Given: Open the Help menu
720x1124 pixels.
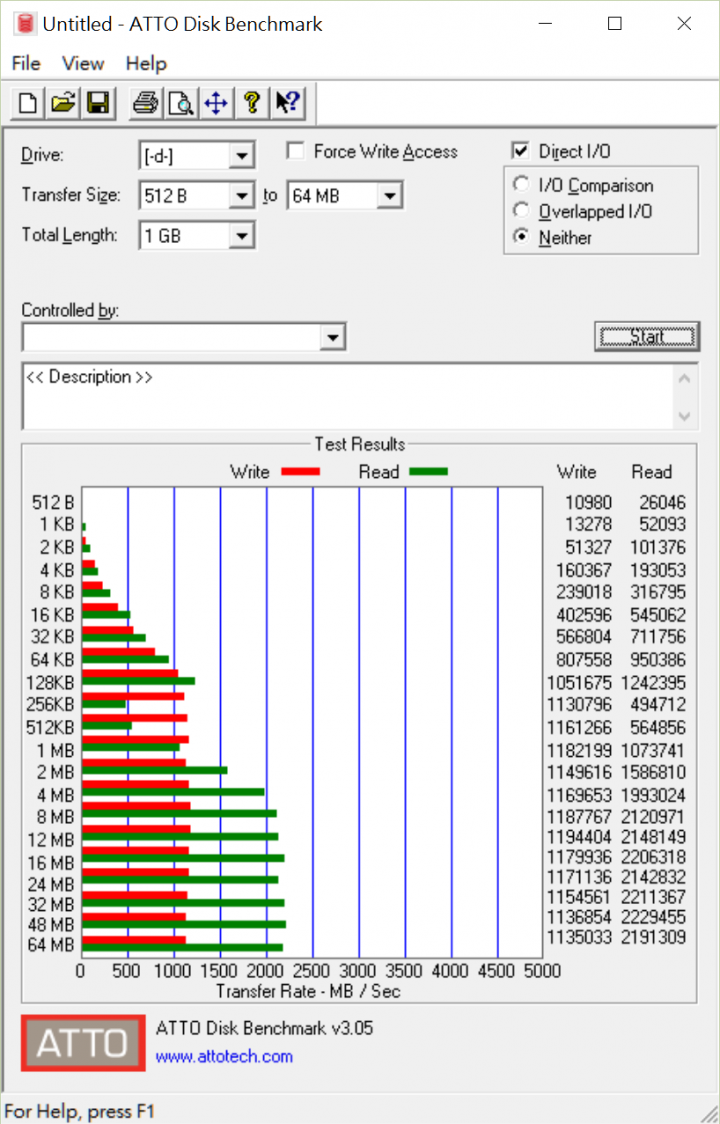Looking at the screenshot, I should click(x=146, y=63).
